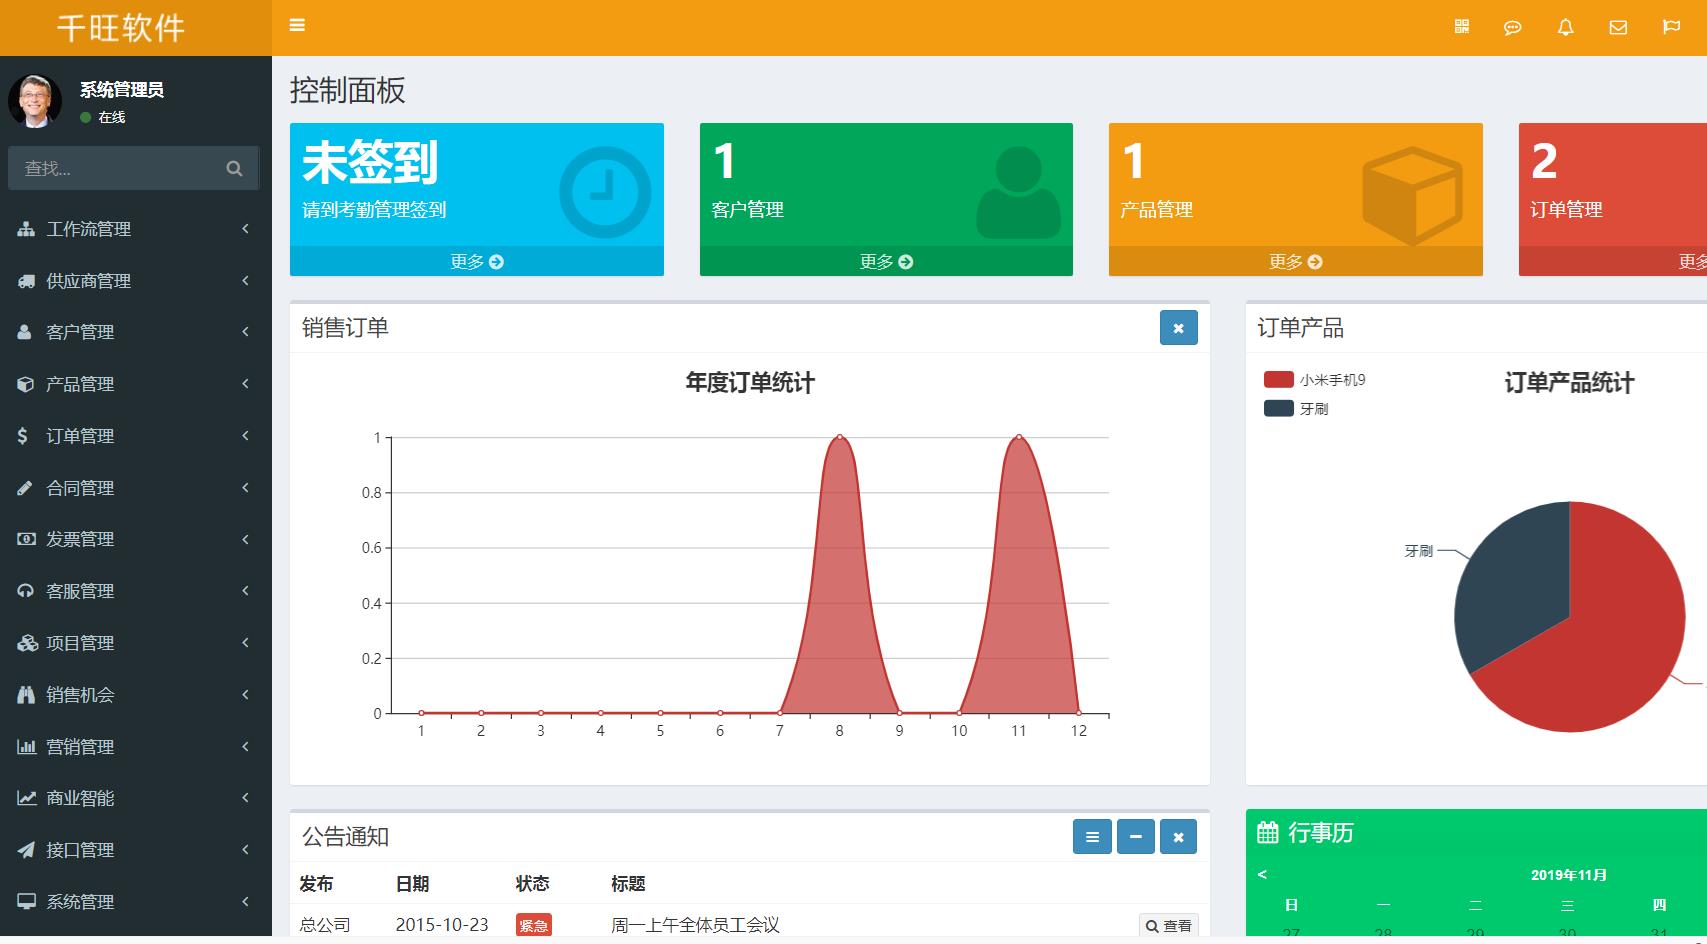Click the calendar icon beside 行事历
The height and width of the screenshot is (944, 1707).
(1268, 832)
